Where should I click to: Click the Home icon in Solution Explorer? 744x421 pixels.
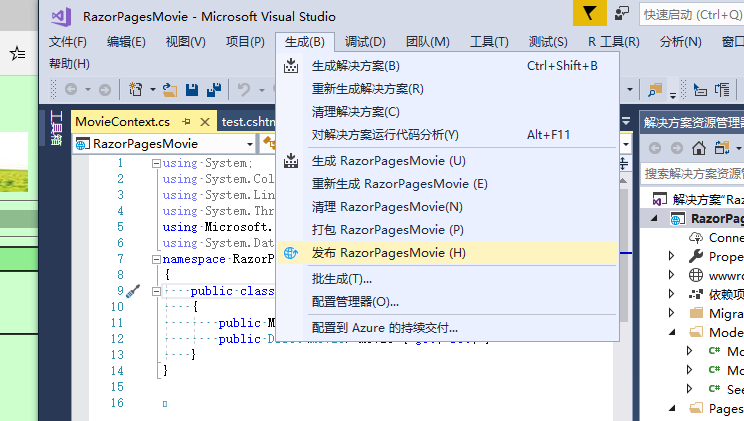(x=699, y=148)
